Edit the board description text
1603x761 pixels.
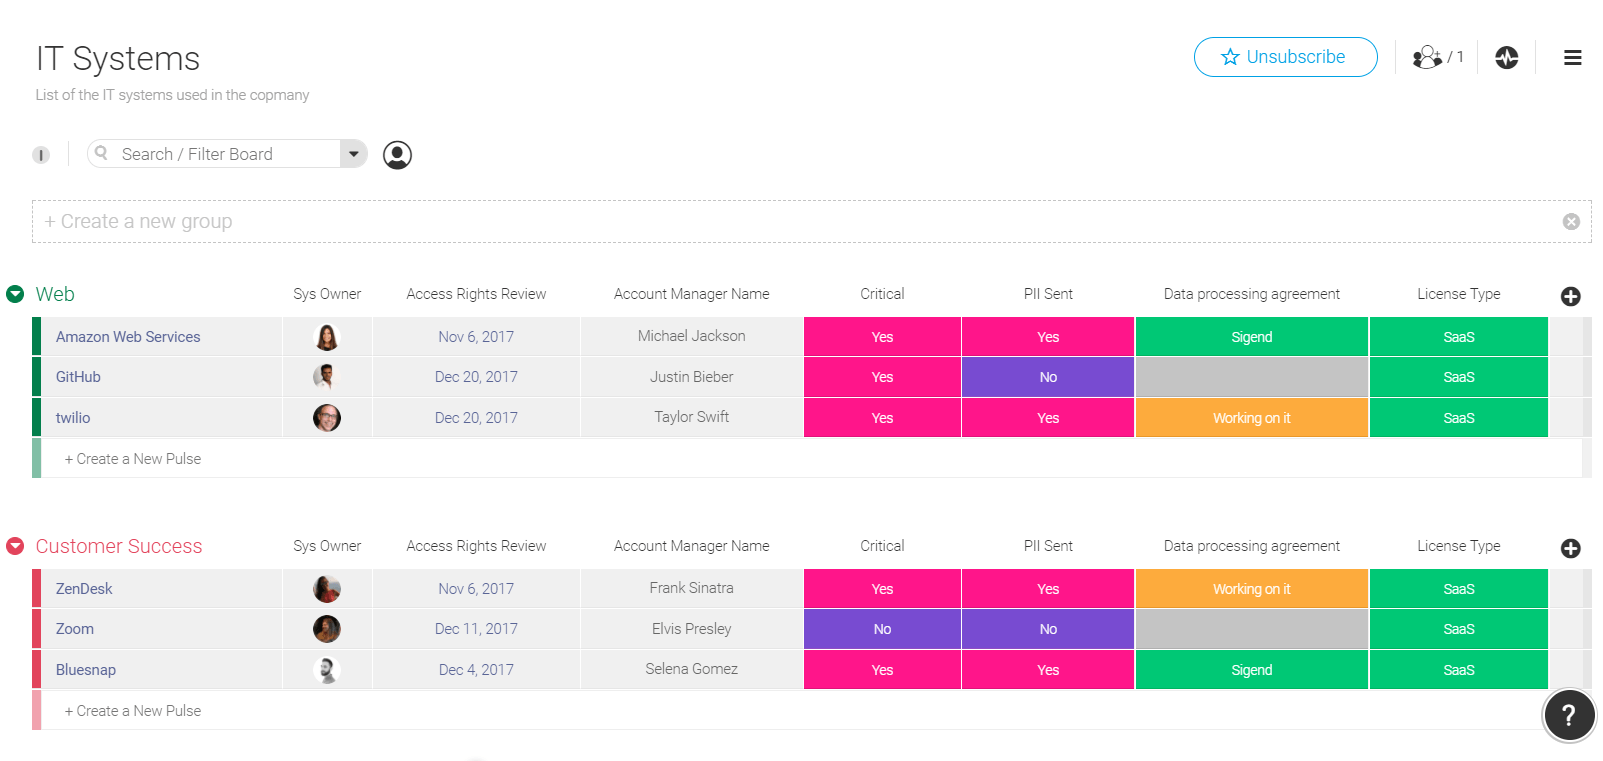(172, 95)
